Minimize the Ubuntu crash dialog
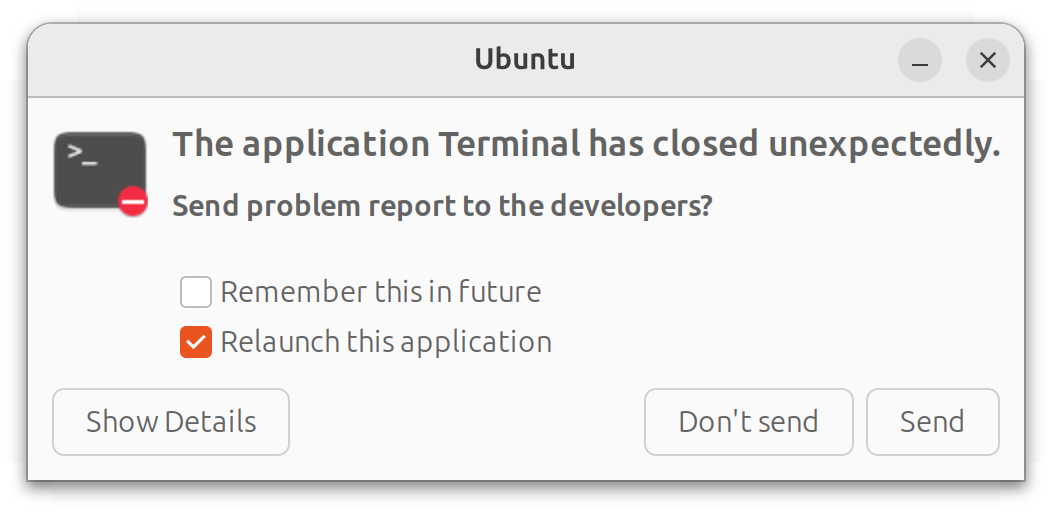 click(920, 61)
